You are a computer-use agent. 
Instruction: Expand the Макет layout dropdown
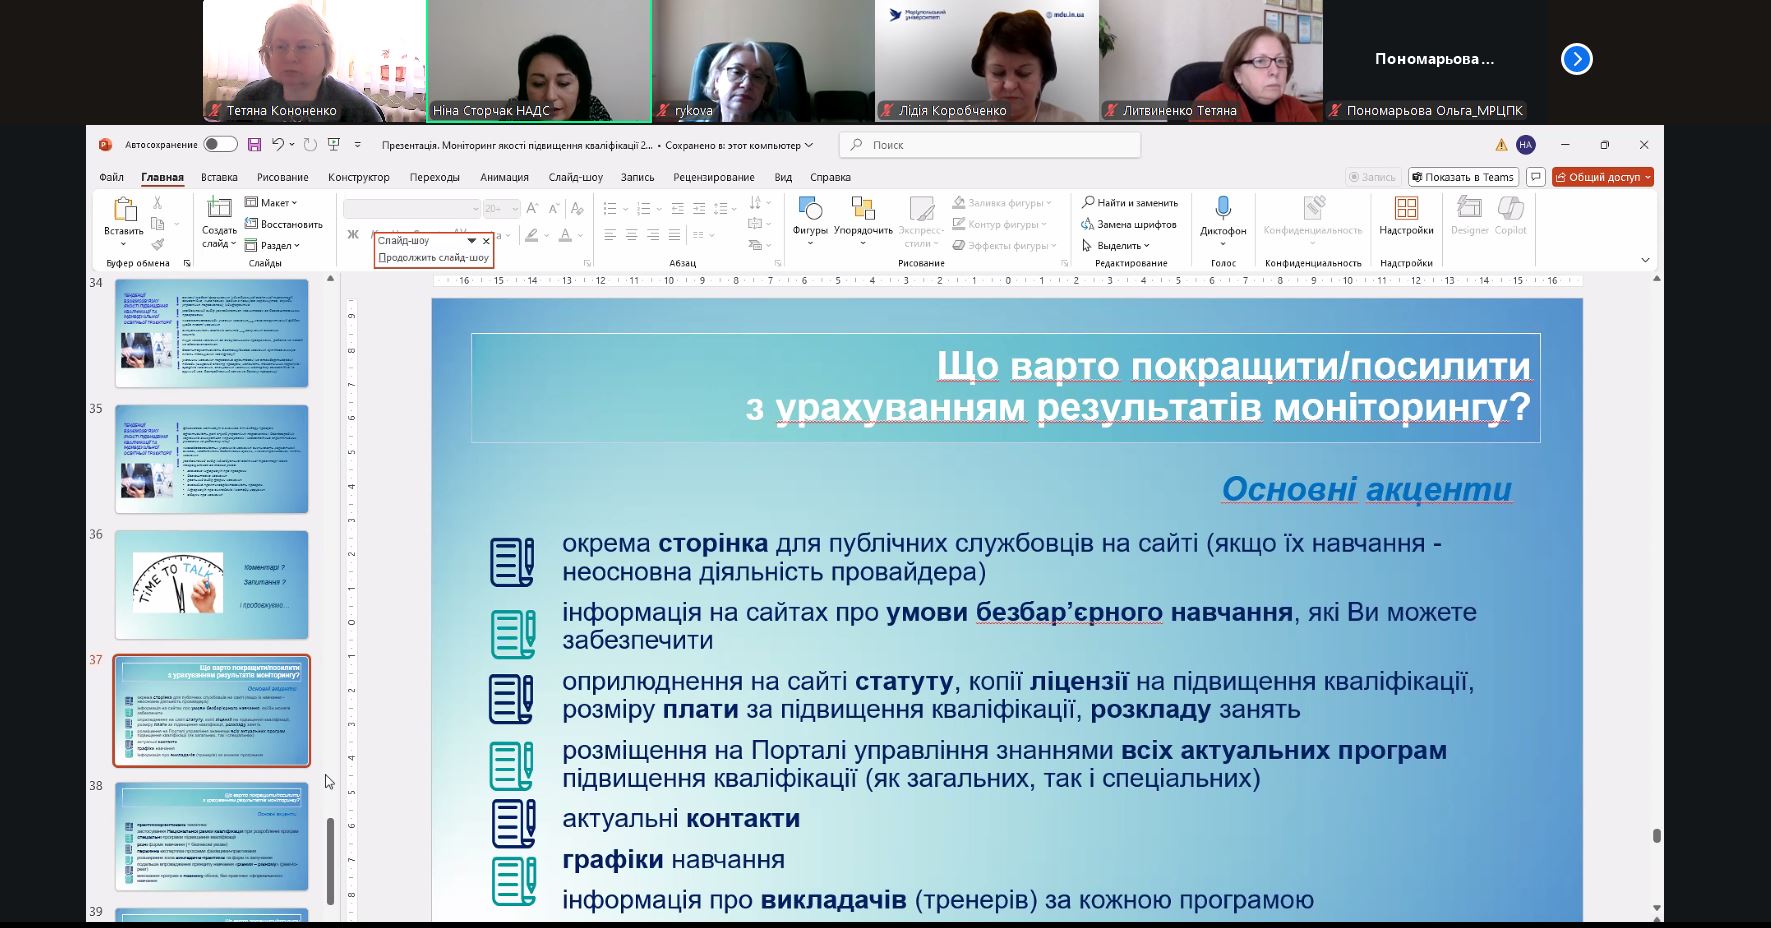tap(272, 203)
